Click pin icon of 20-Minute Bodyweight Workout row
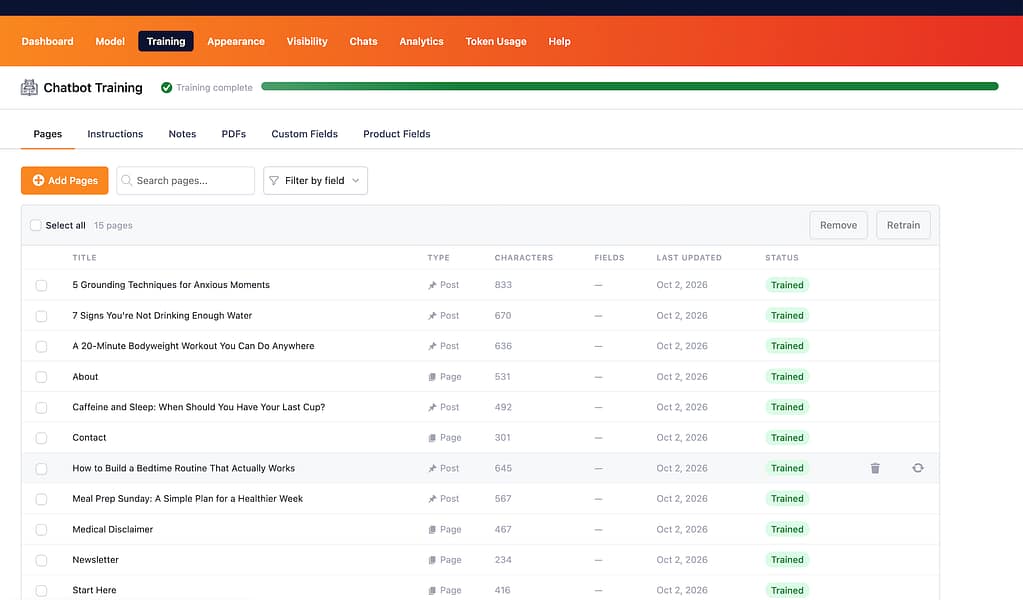Image resolution: width=1023 pixels, height=600 pixels. coord(432,346)
